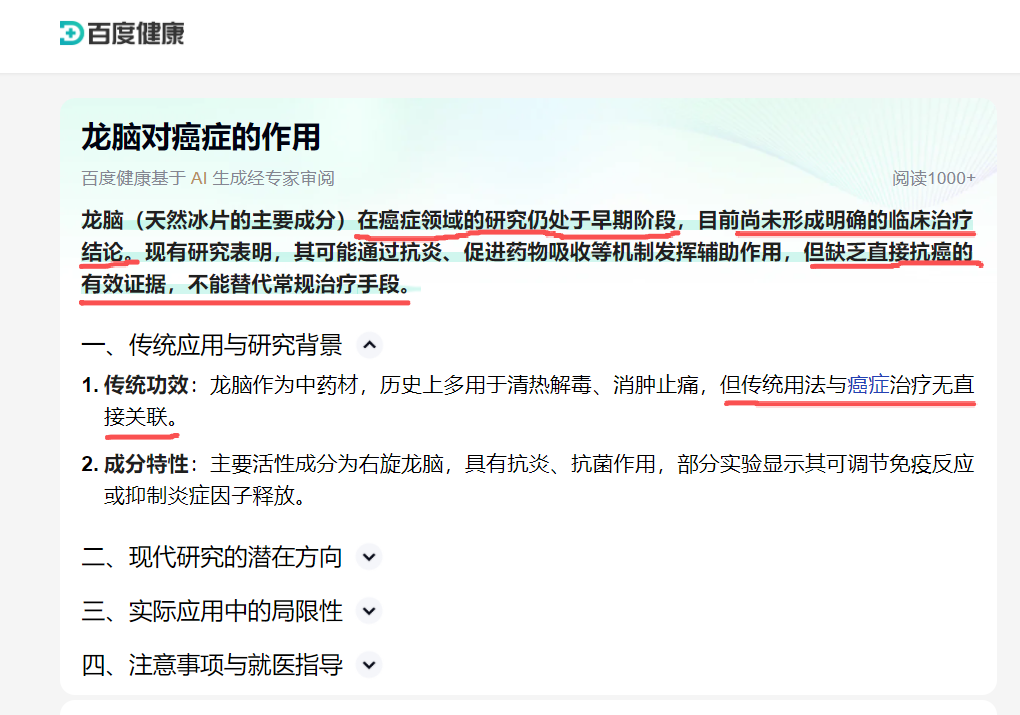Click the bold 成分特性 list label
This screenshot has height=715, width=1020.
pos(147,464)
